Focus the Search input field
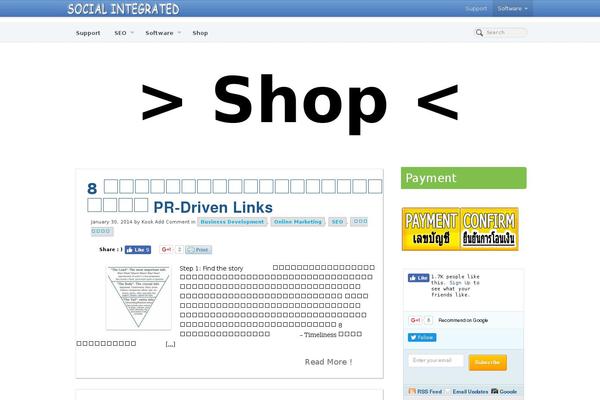This screenshot has height=400, width=600. 506,33
